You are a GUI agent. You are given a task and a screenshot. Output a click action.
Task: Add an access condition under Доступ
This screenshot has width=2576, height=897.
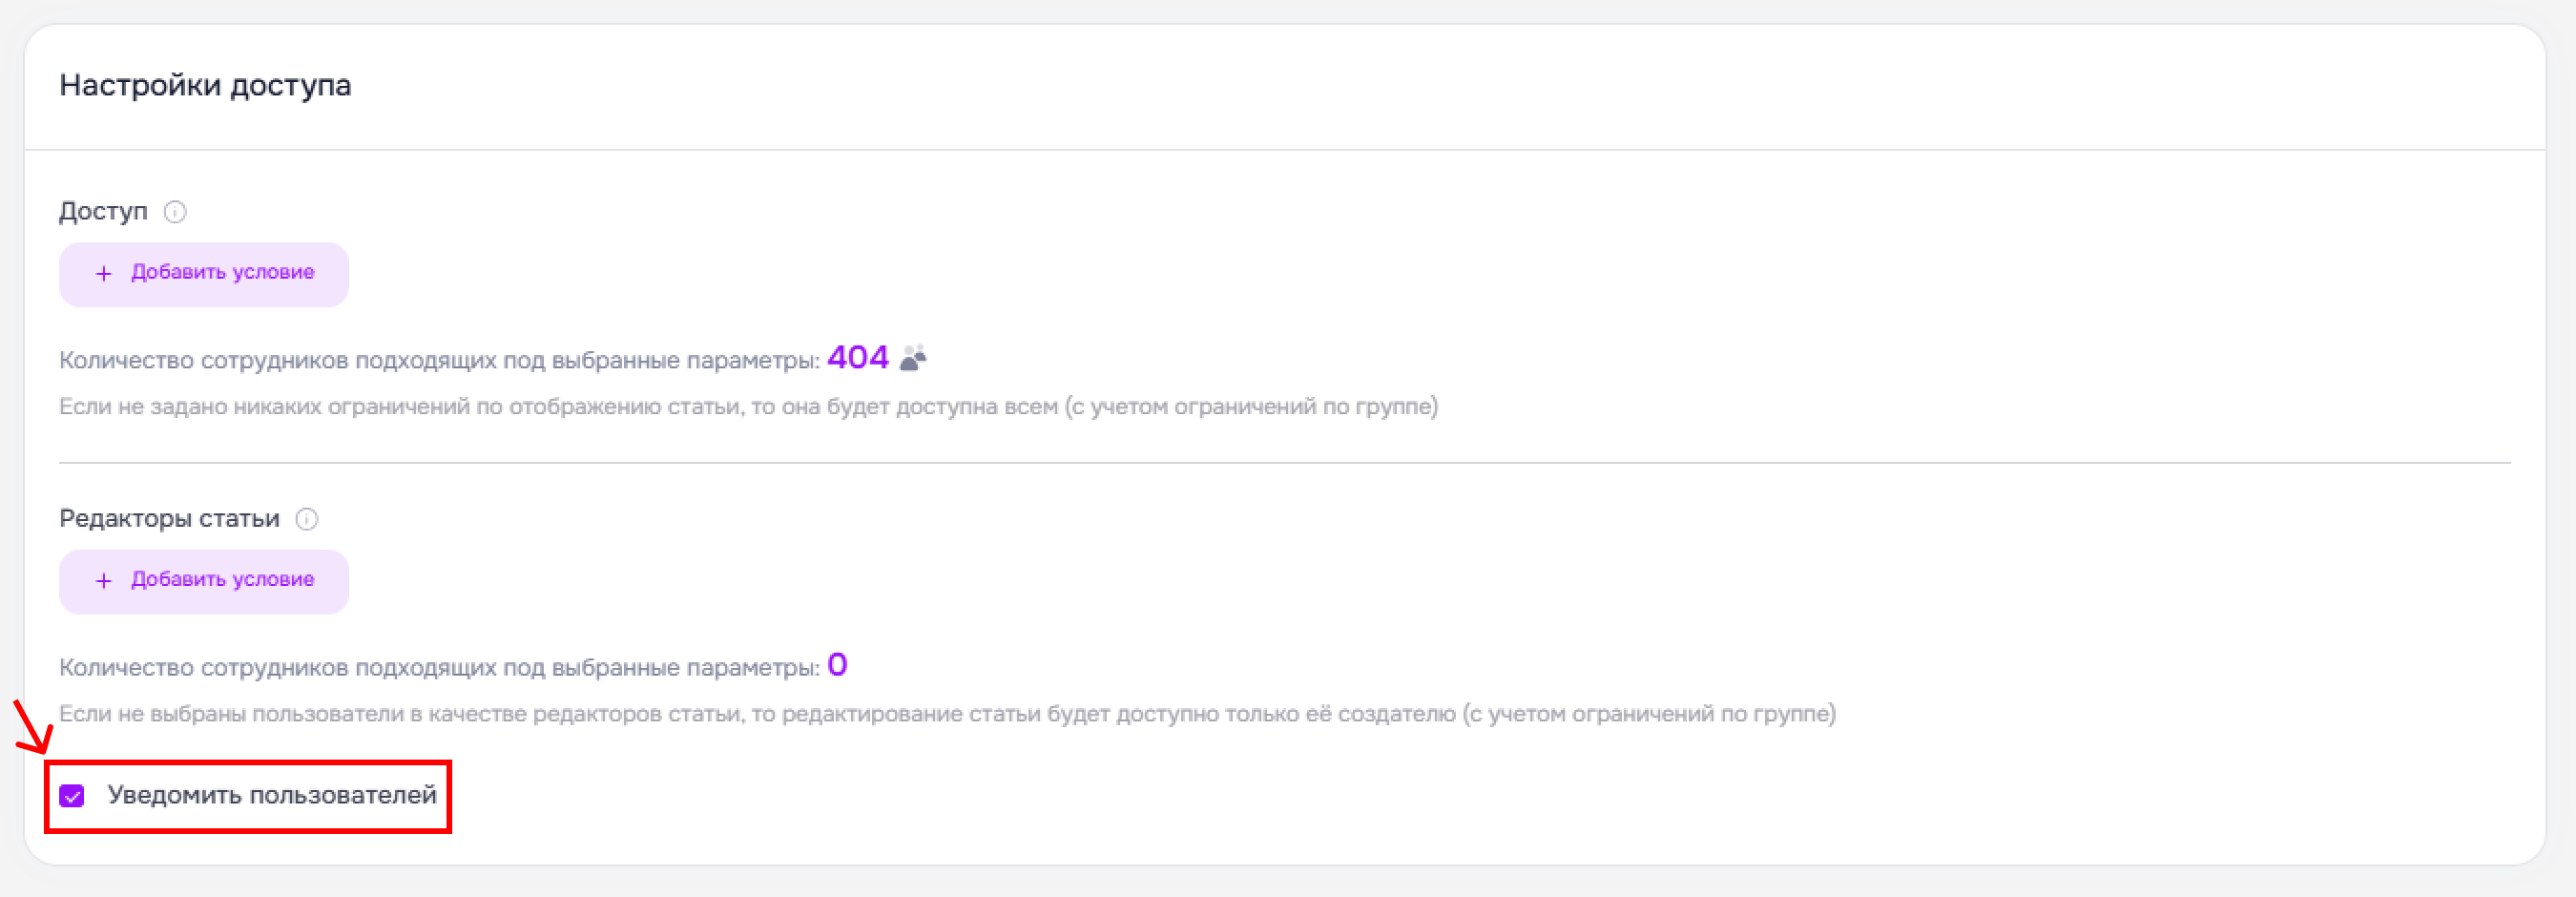[x=204, y=274]
